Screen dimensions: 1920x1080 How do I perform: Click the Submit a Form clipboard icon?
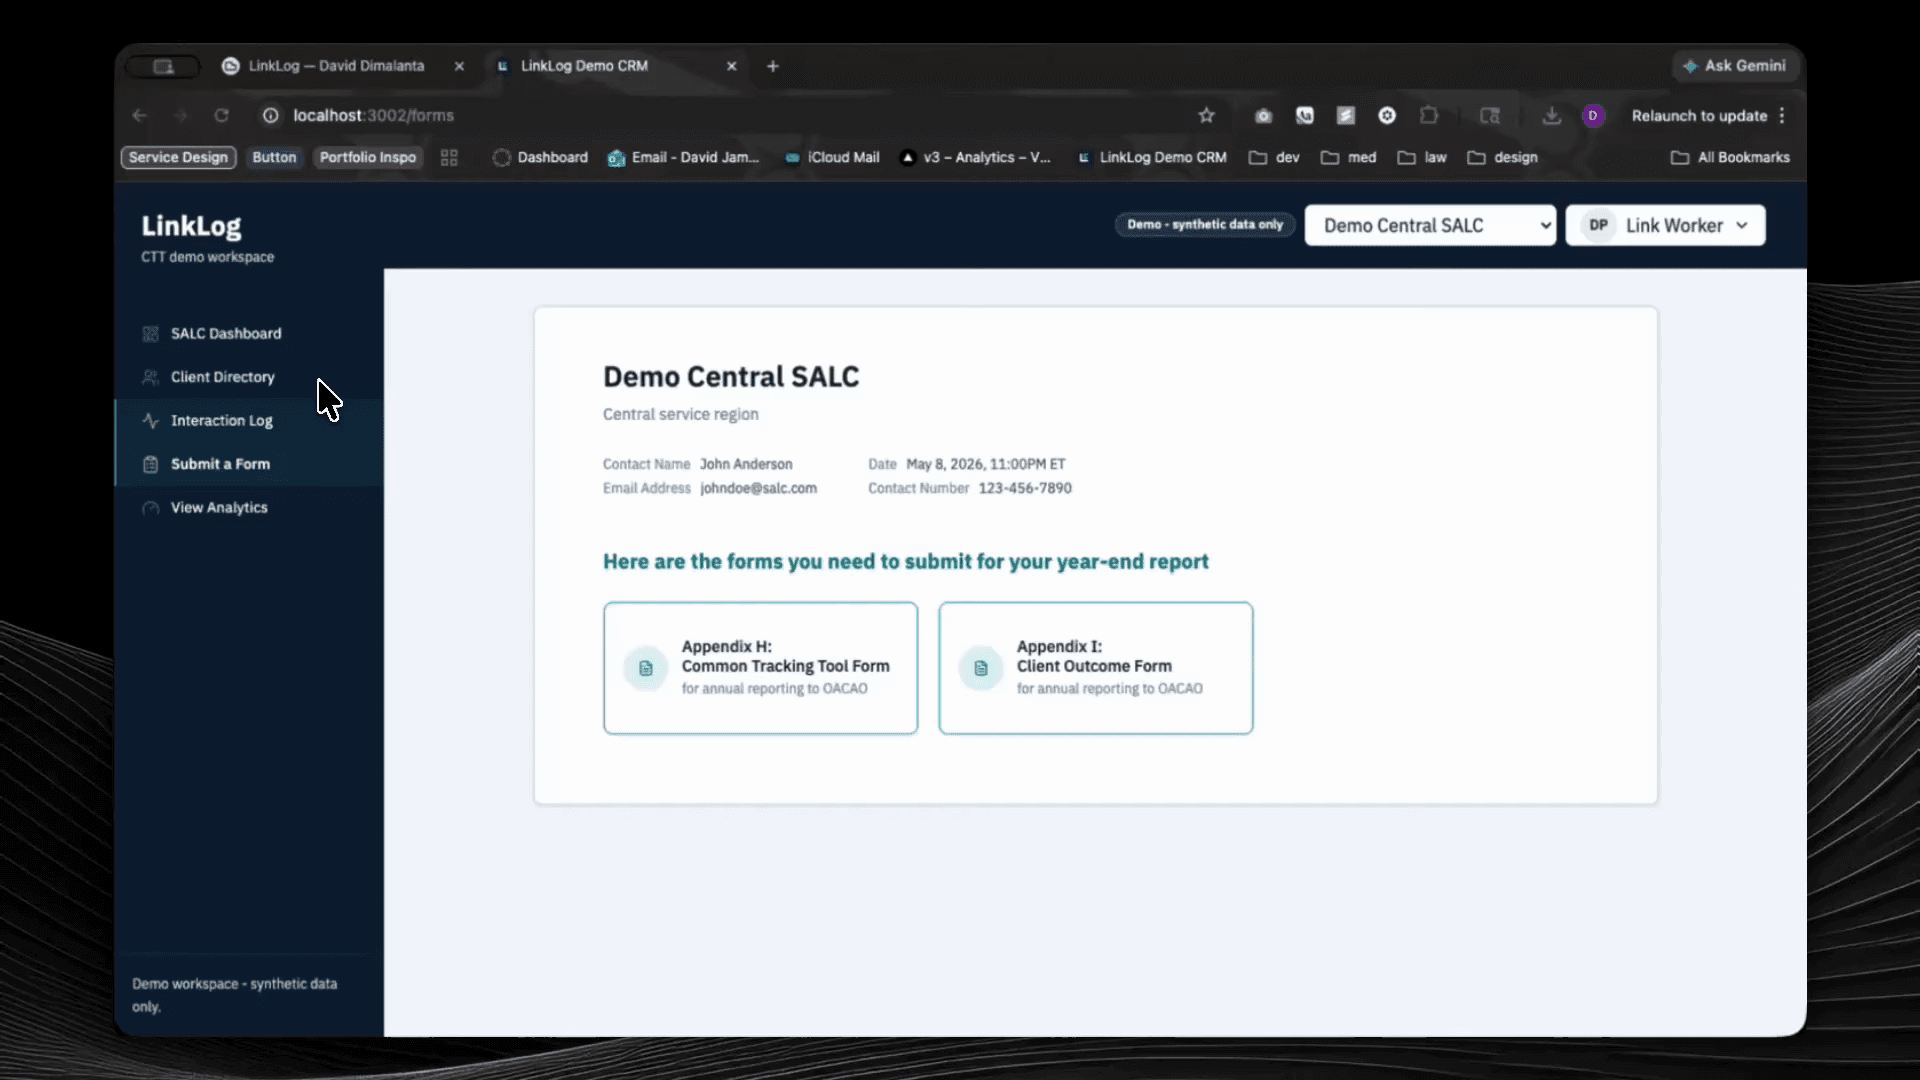tap(151, 464)
